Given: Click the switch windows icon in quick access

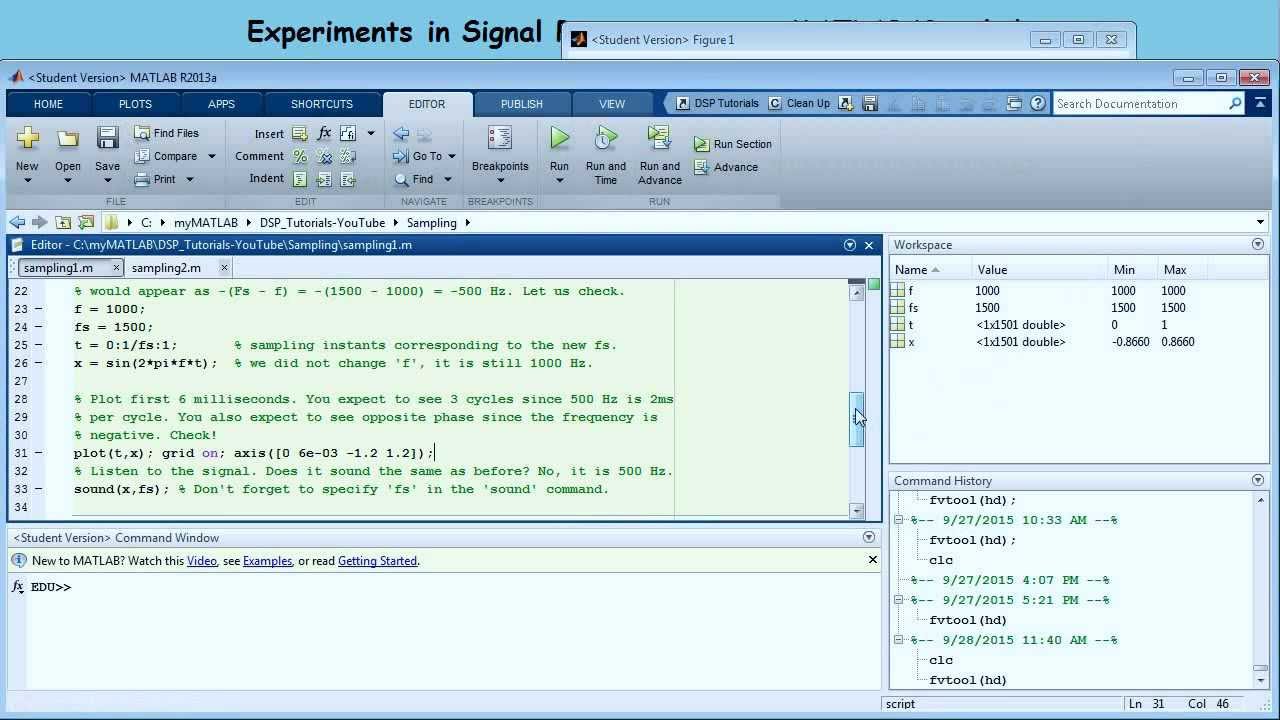Looking at the screenshot, I should click(1014, 103).
